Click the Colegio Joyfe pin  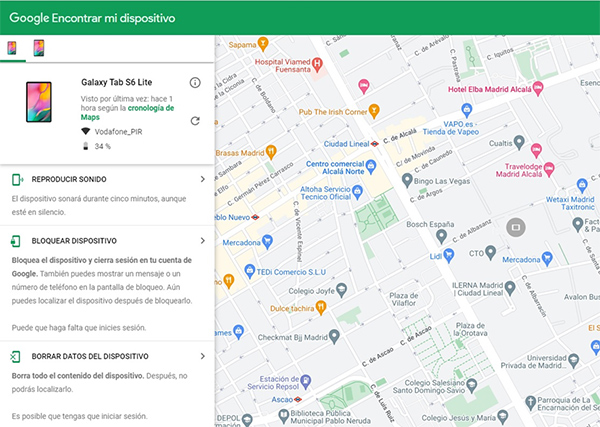[x=341, y=290]
